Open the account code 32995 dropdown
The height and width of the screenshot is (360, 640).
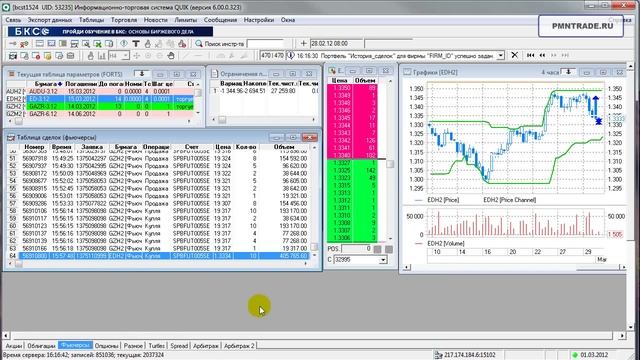[x=383, y=260]
